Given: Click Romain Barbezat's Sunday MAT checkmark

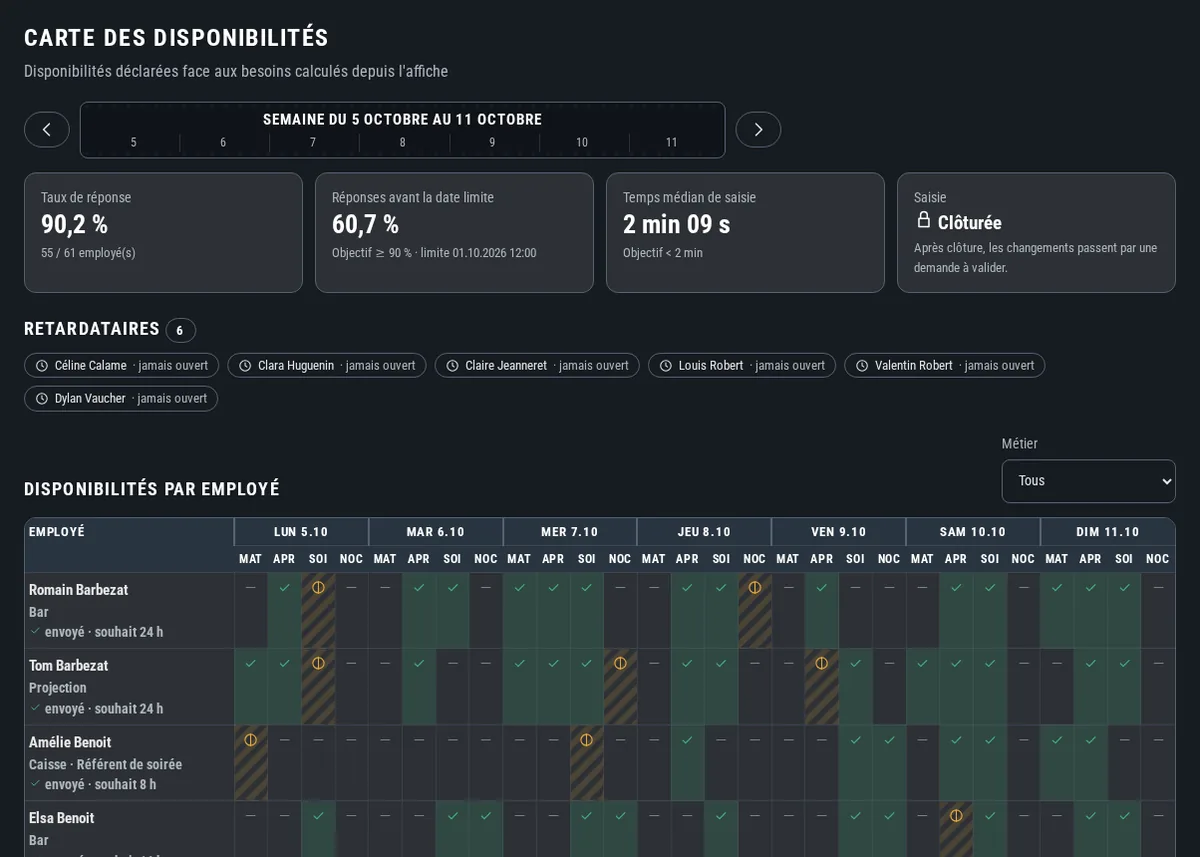Looking at the screenshot, I should (x=1057, y=588).
